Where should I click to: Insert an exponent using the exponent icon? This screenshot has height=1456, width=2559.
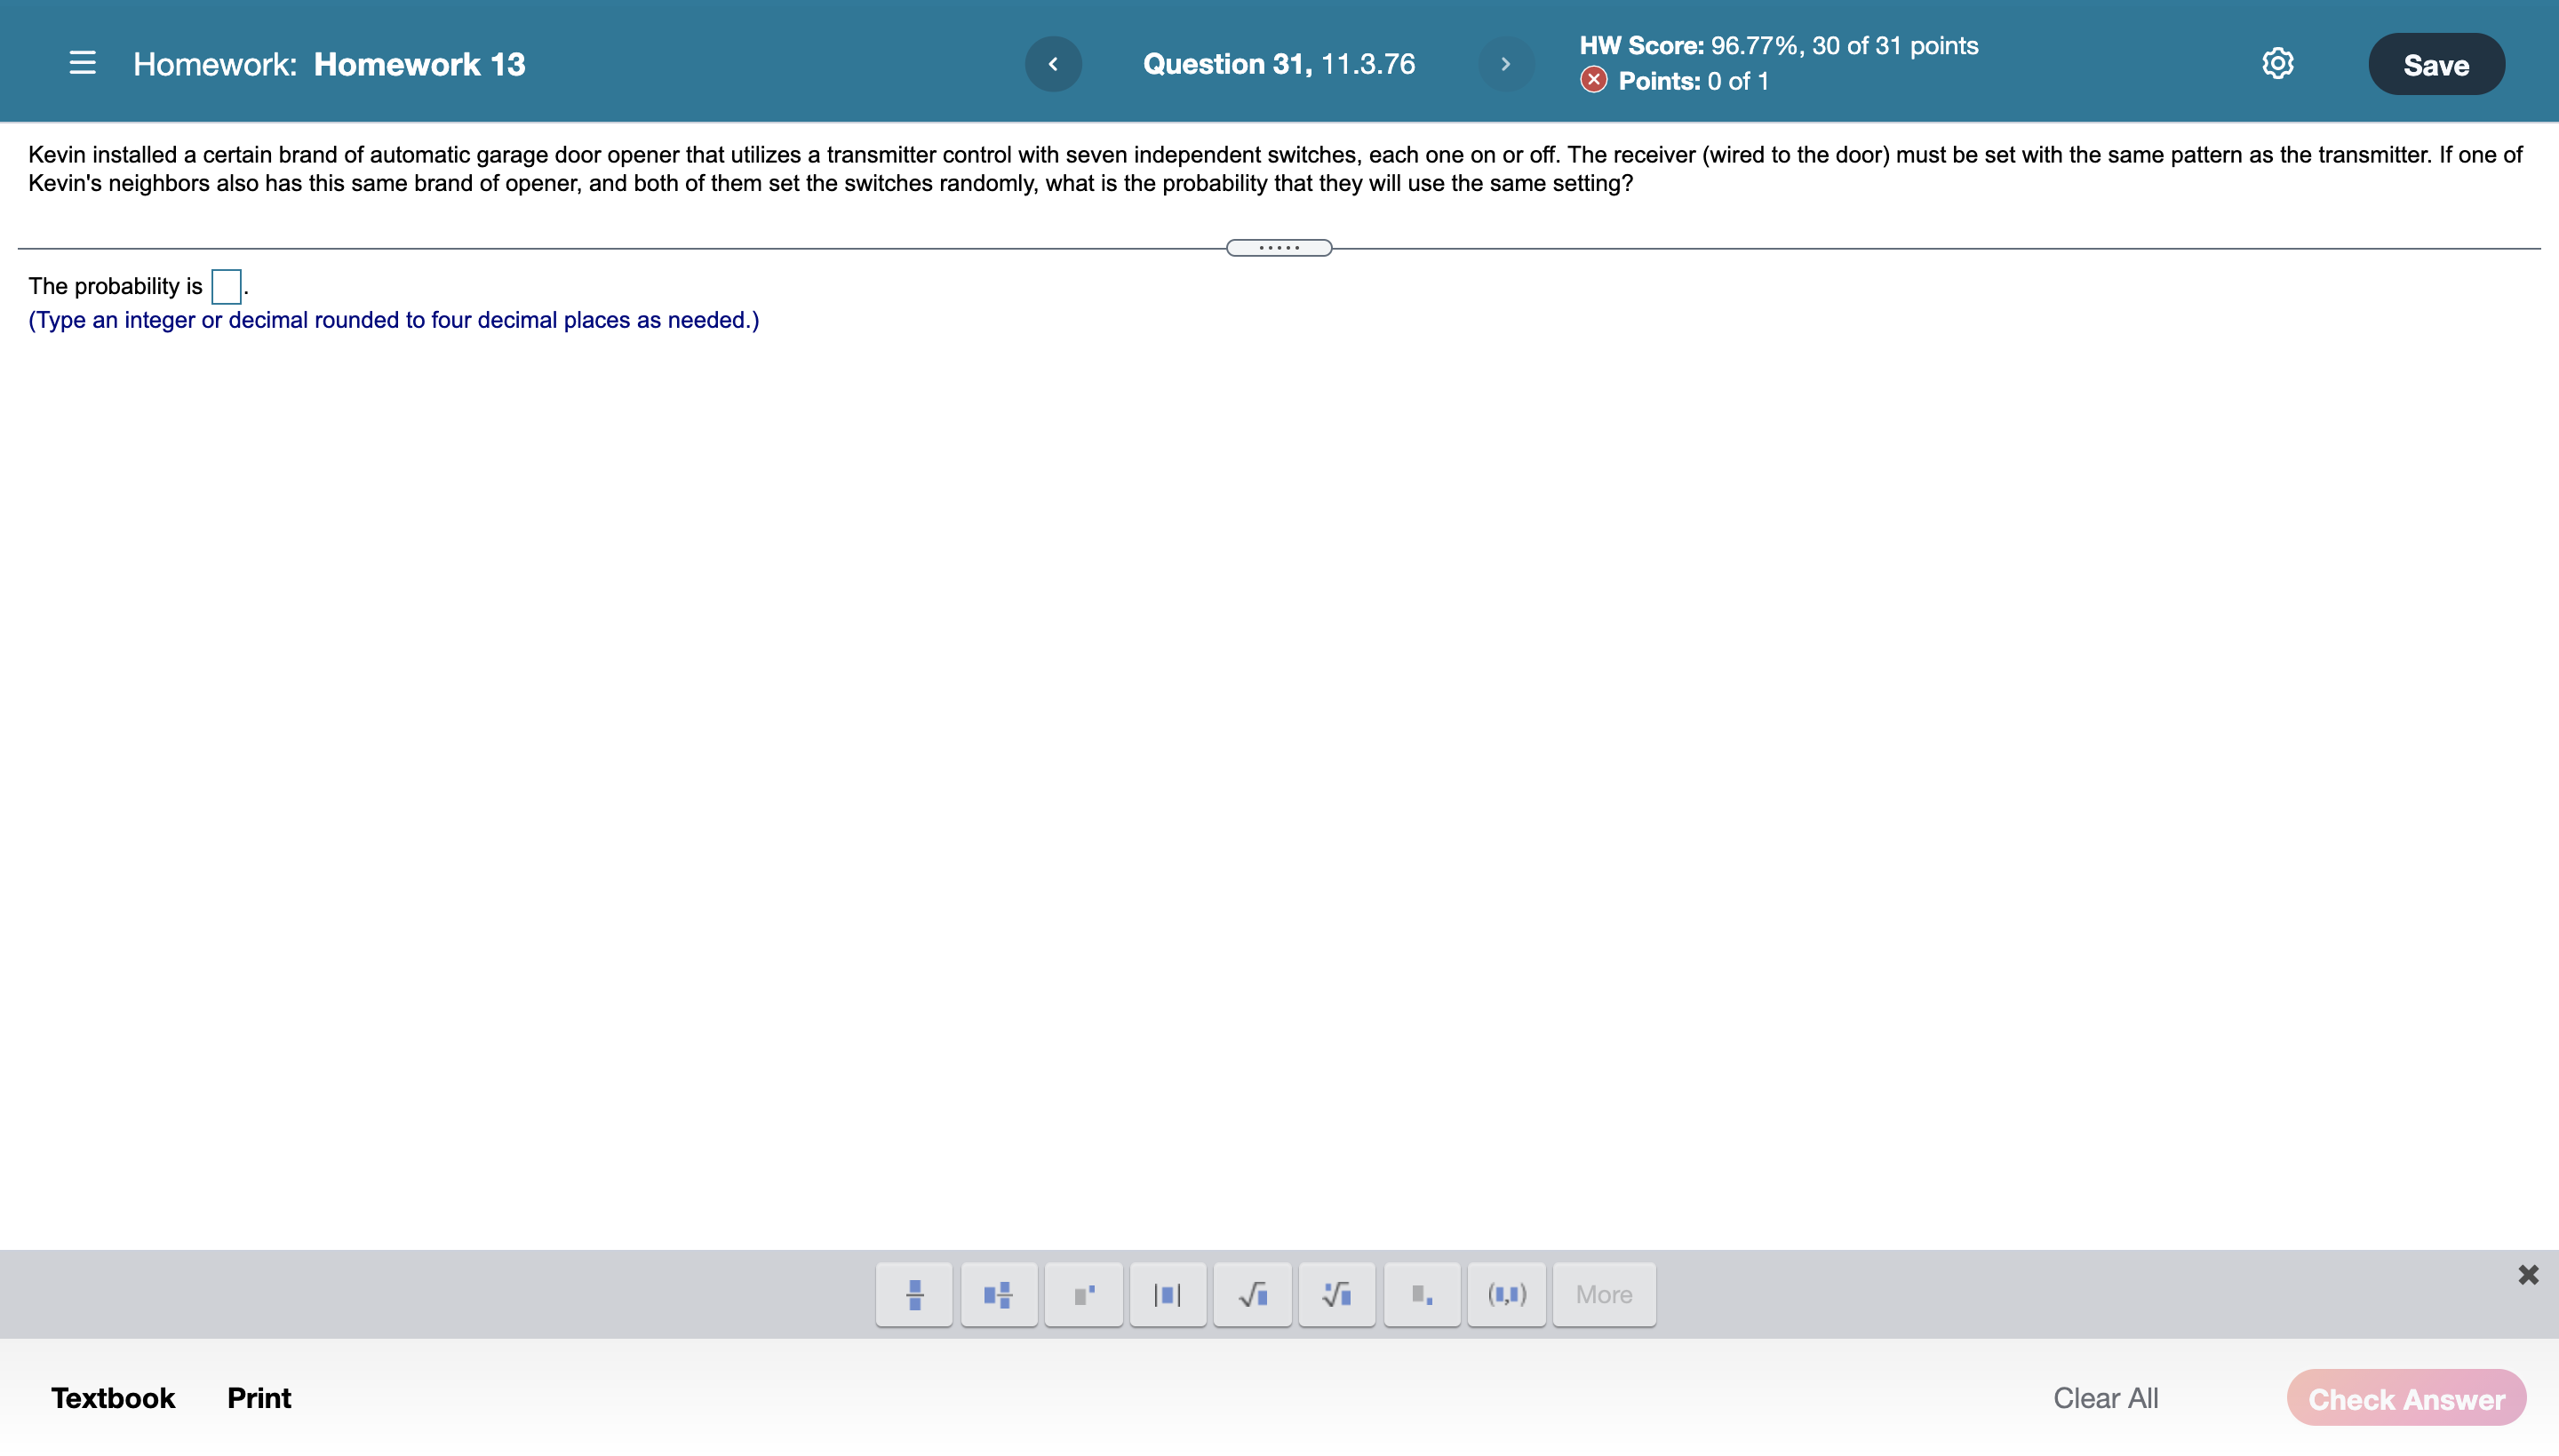tap(1083, 1294)
